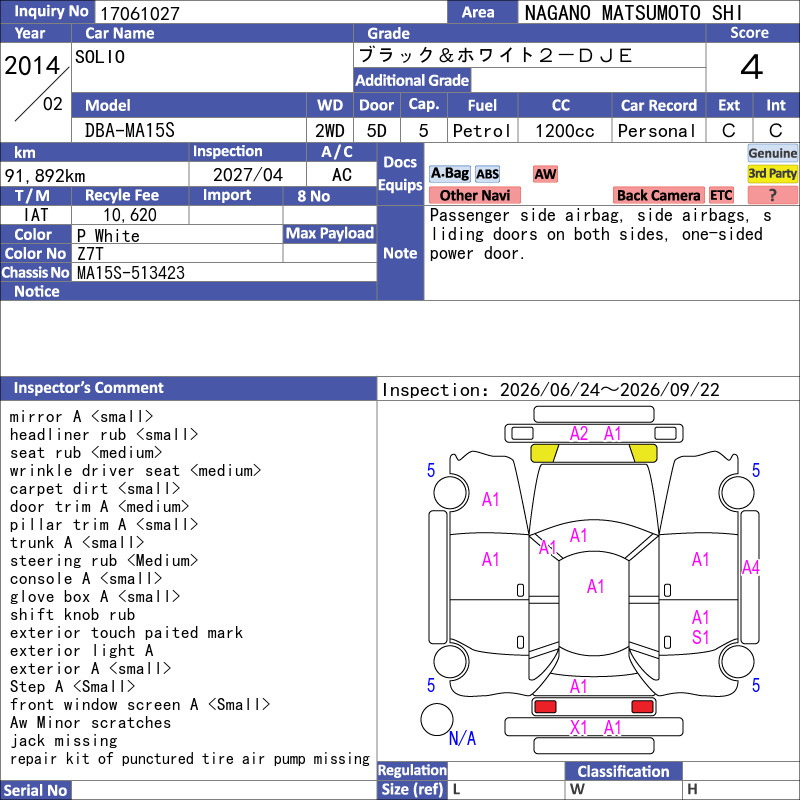Click the Inquiry No value 17061027

point(140,14)
